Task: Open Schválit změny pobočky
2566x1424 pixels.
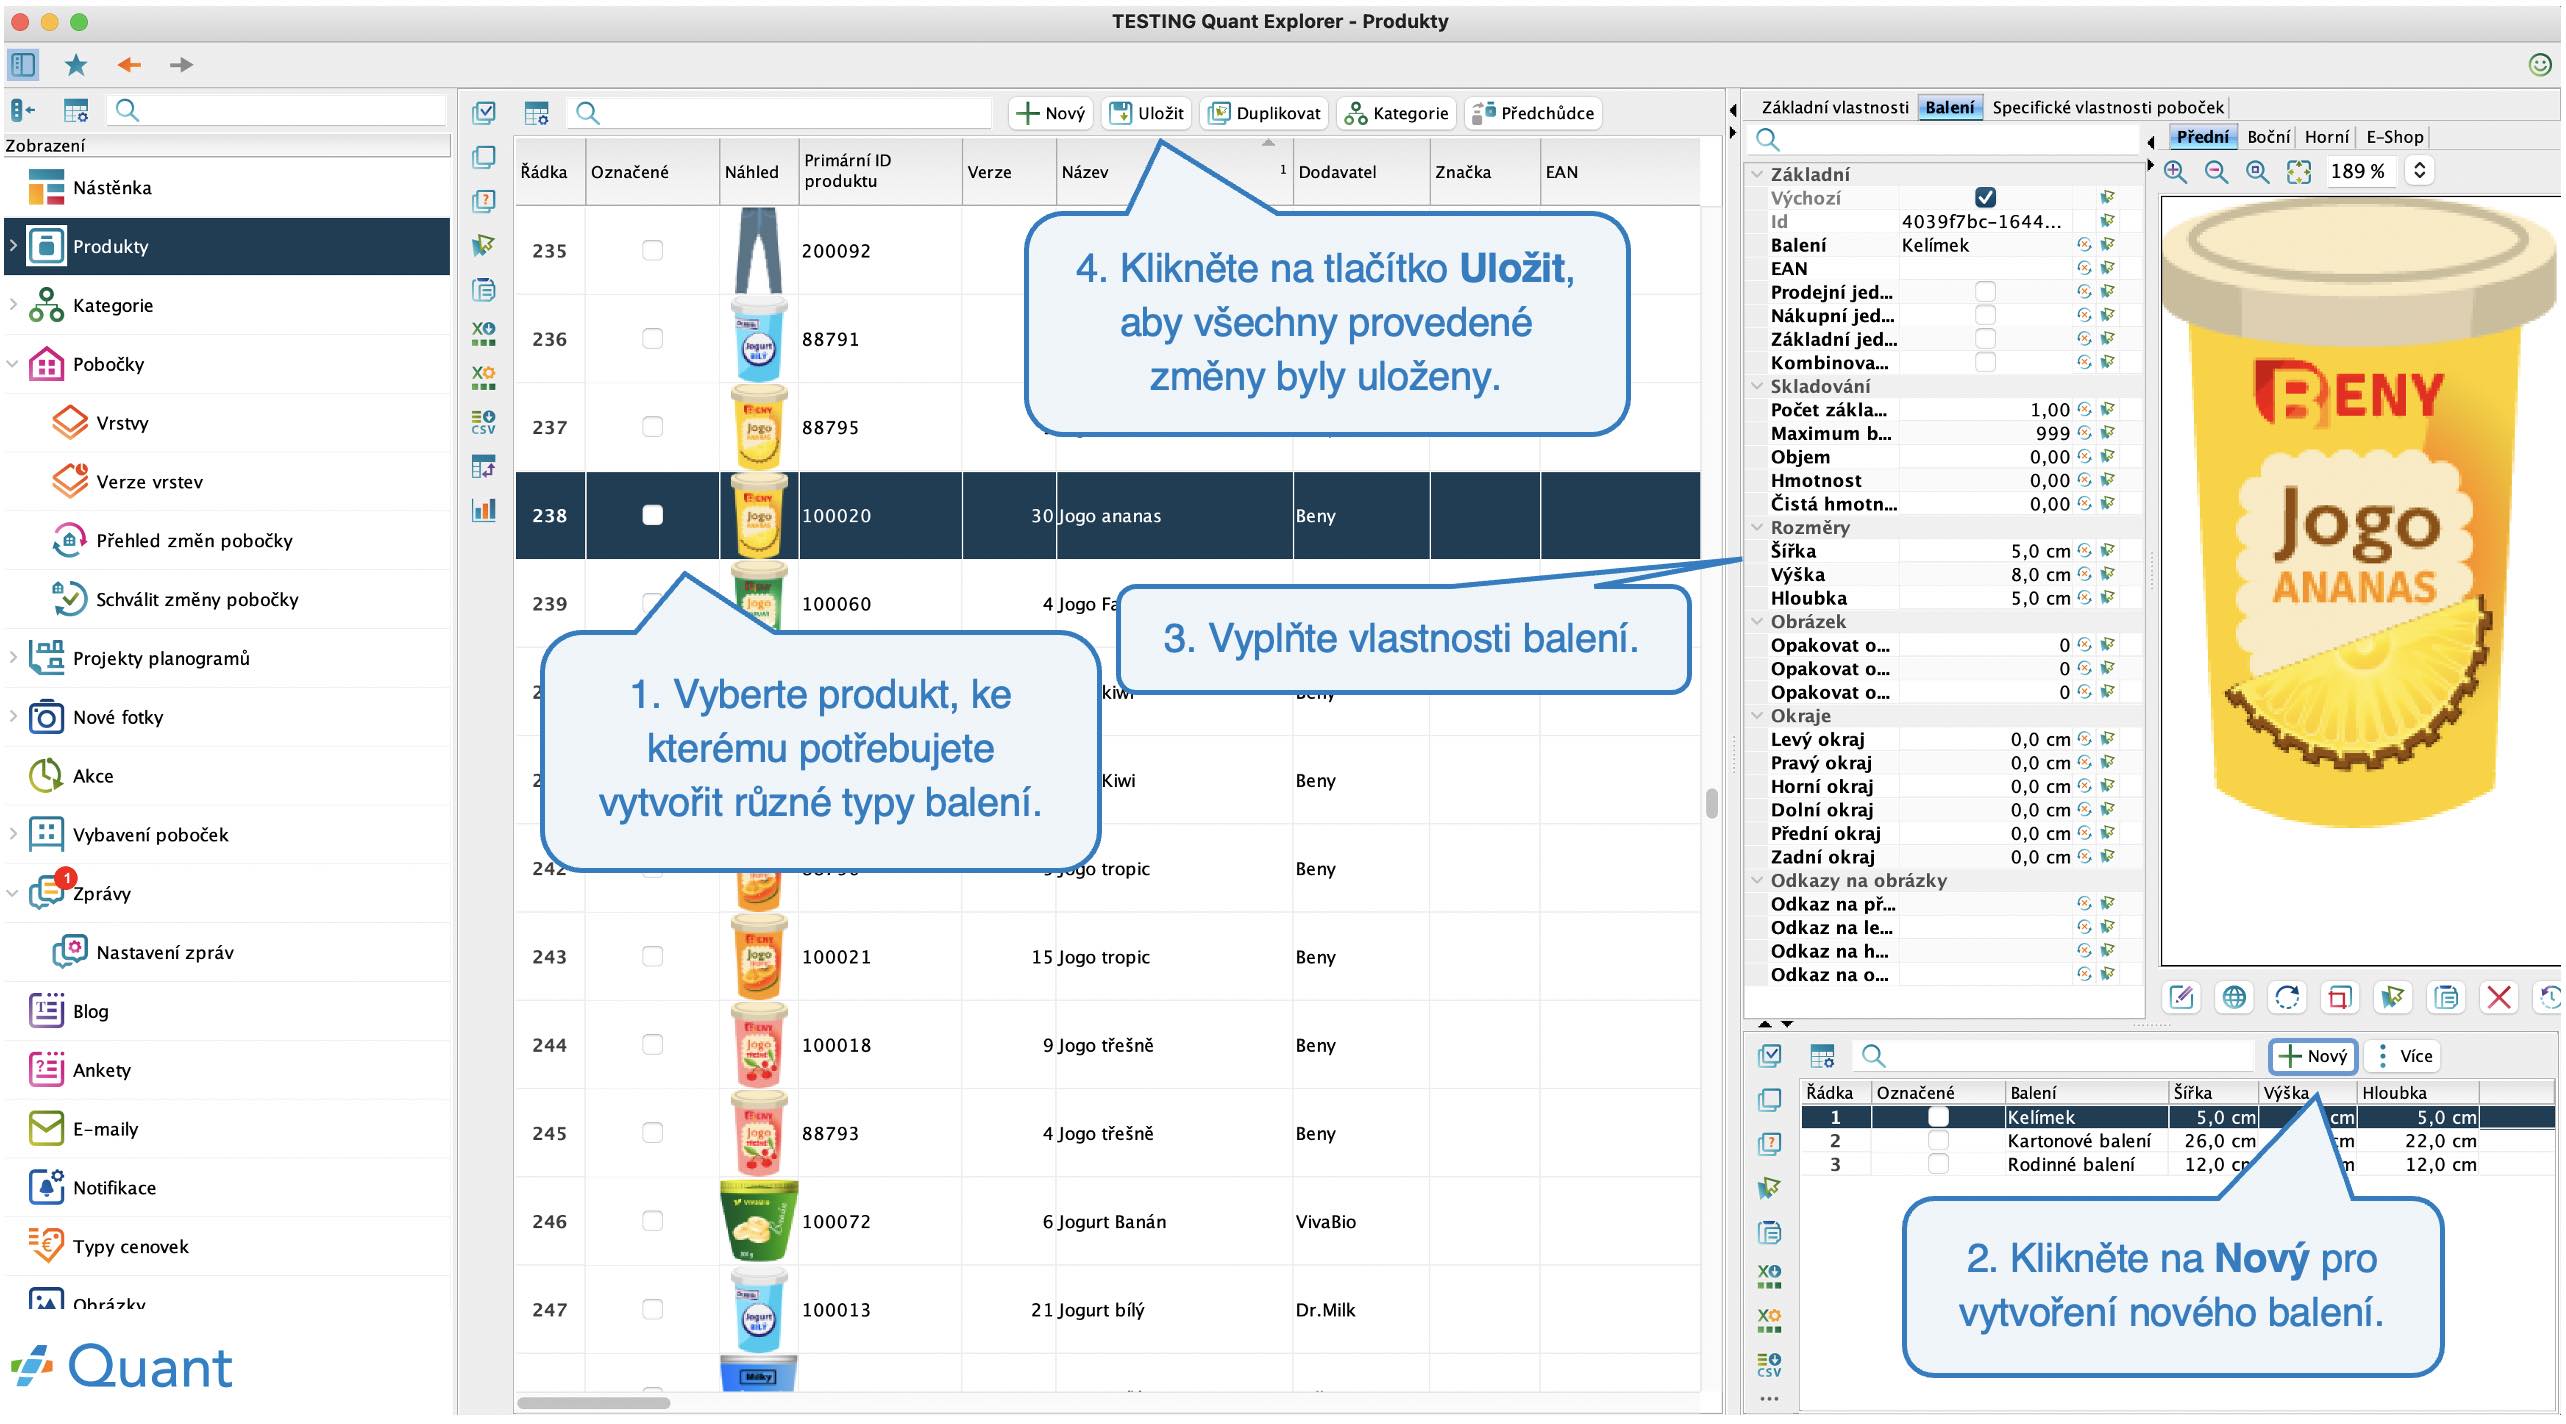Action: (x=197, y=600)
